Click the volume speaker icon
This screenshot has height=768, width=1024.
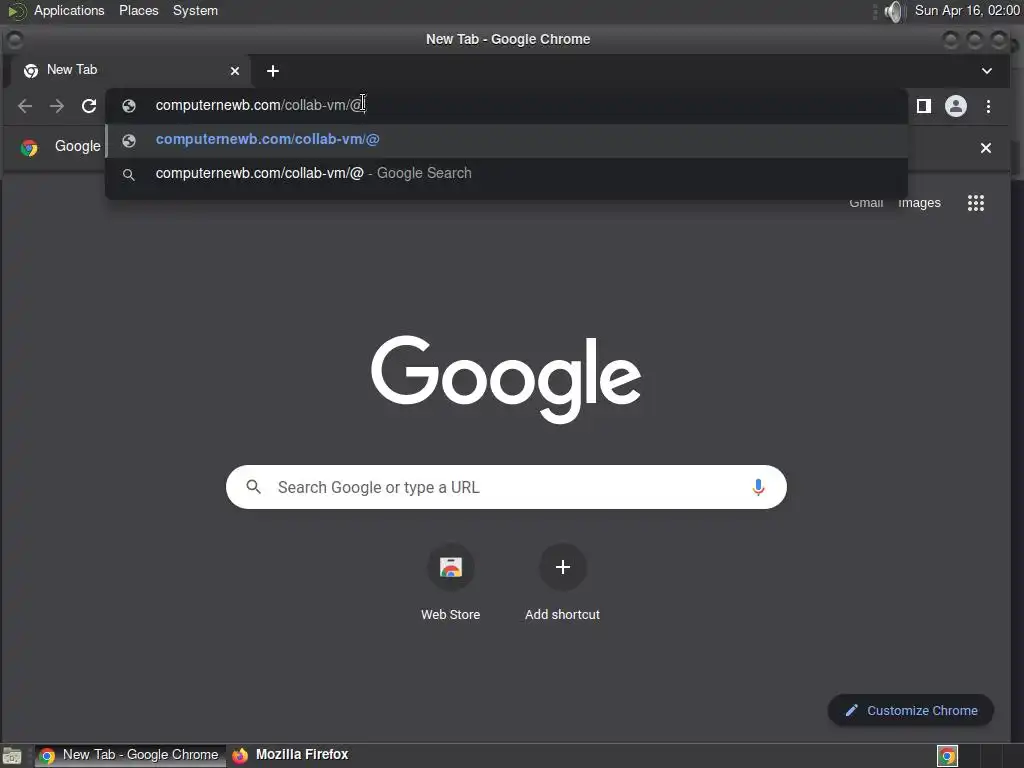pyautogui.click(x=893, y=11)
